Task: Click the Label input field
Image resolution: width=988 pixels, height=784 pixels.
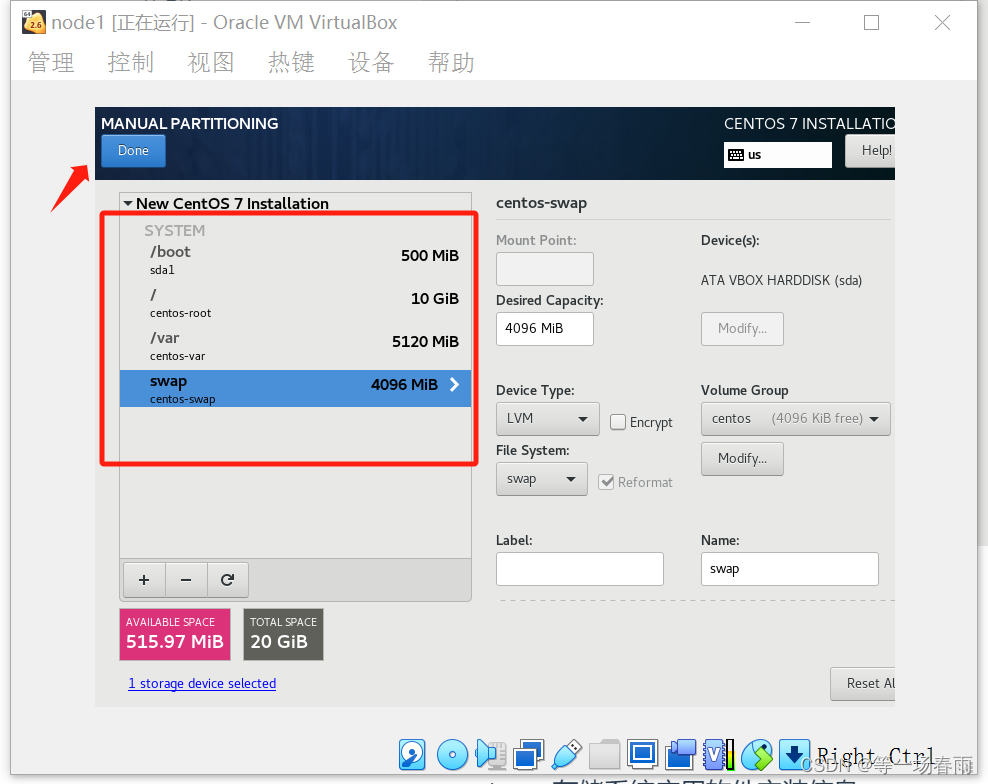Action: (580, 569)
